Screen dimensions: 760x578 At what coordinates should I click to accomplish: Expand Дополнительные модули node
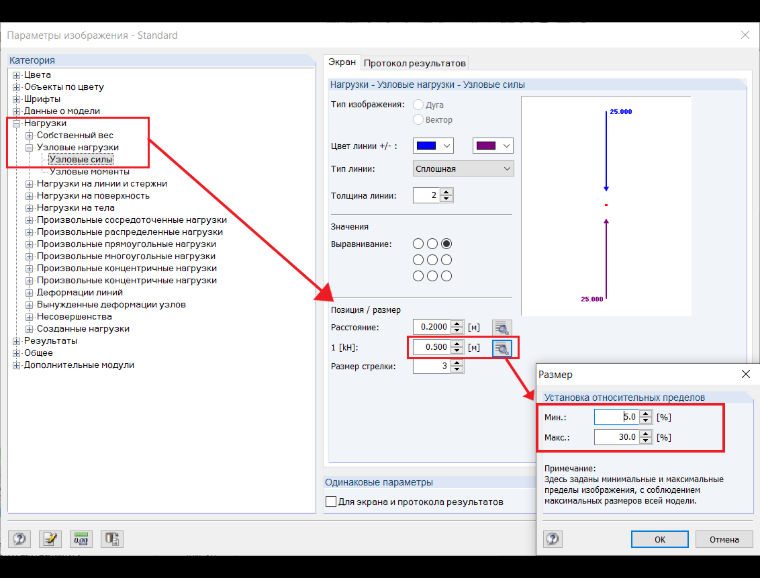coord(16,365)
